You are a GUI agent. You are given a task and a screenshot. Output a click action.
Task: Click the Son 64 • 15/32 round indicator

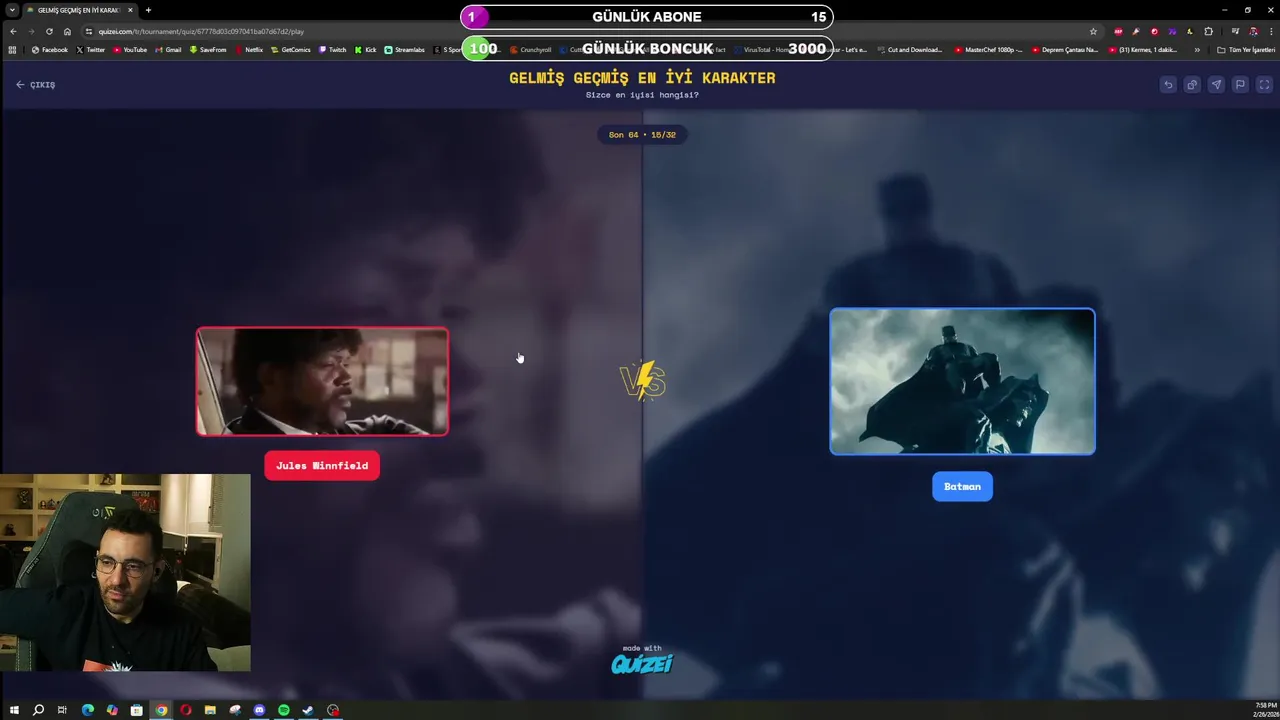642,135
